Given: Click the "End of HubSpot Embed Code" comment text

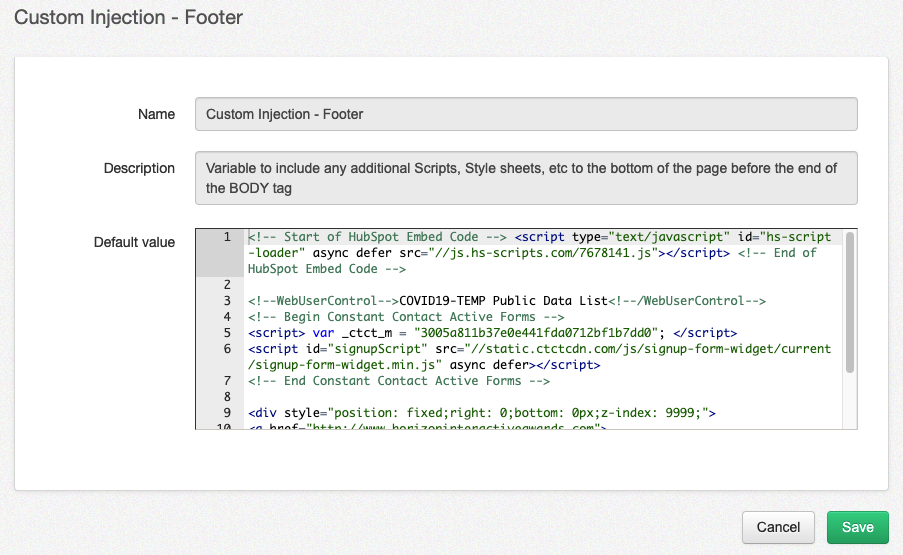Looking at the screenshot, I should pos(532,261).
